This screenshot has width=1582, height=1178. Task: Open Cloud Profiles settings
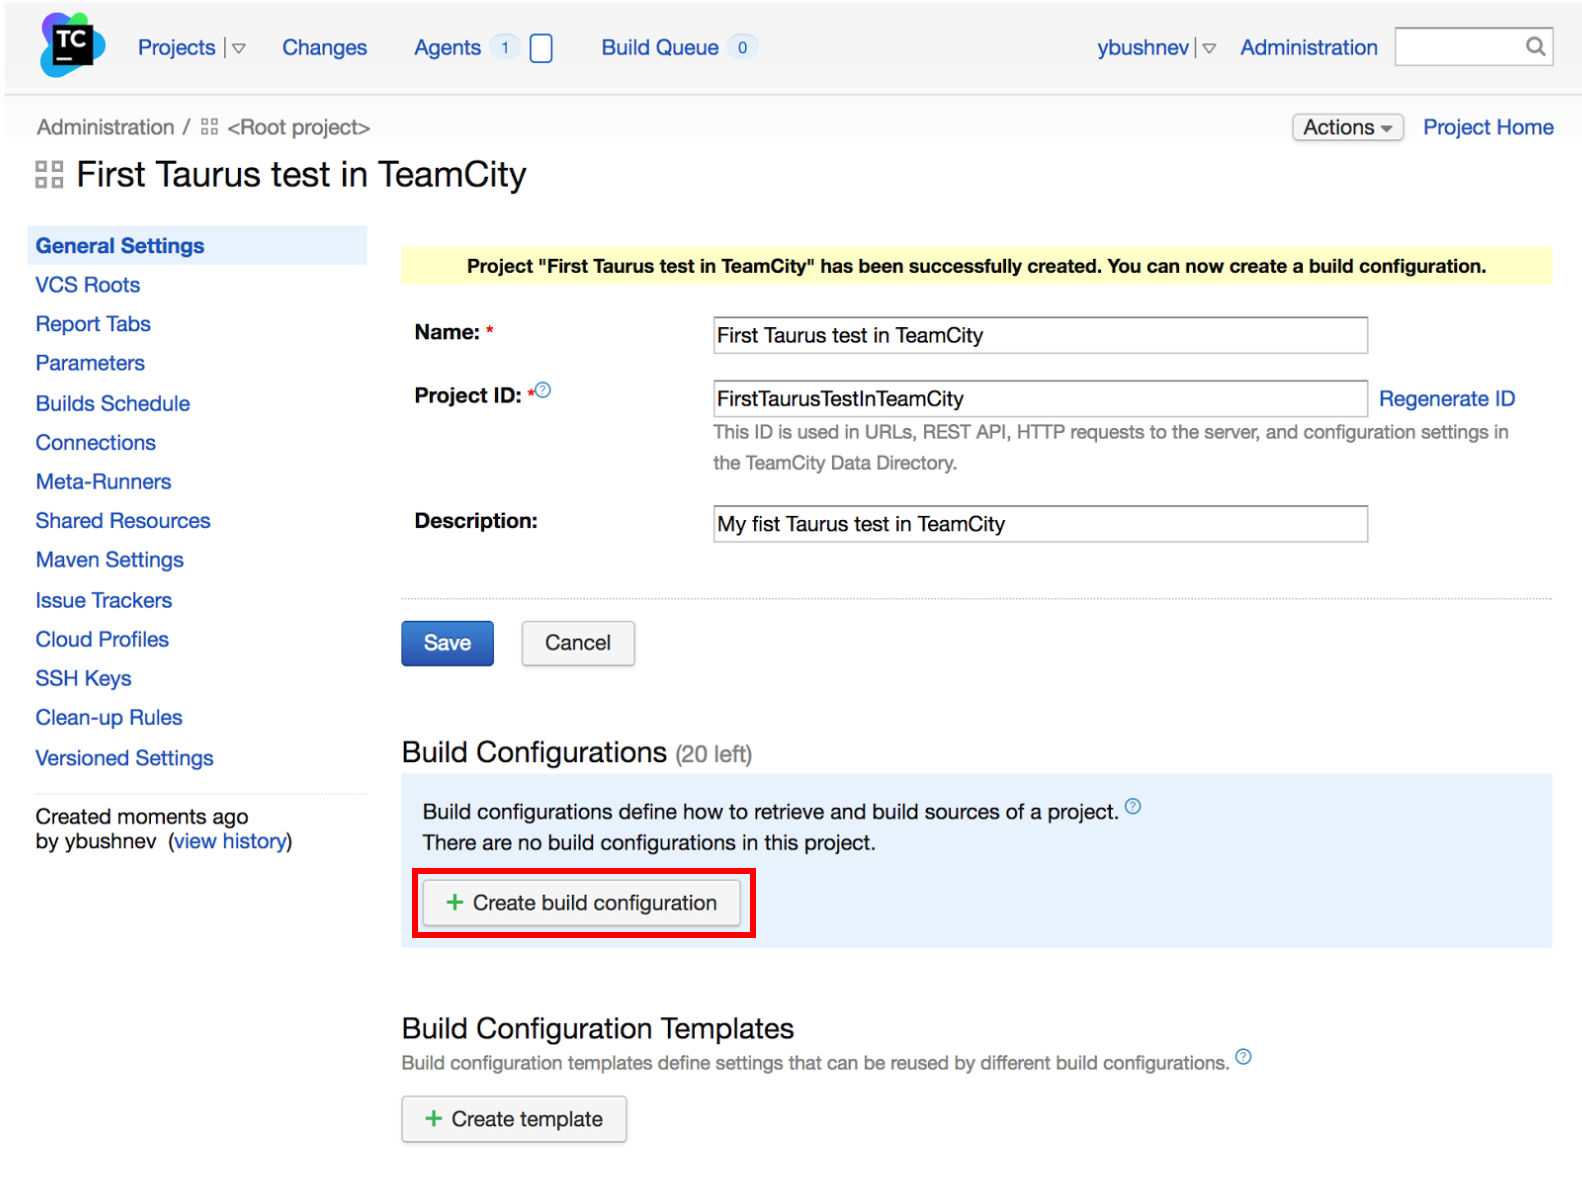[x=102, y=639]
